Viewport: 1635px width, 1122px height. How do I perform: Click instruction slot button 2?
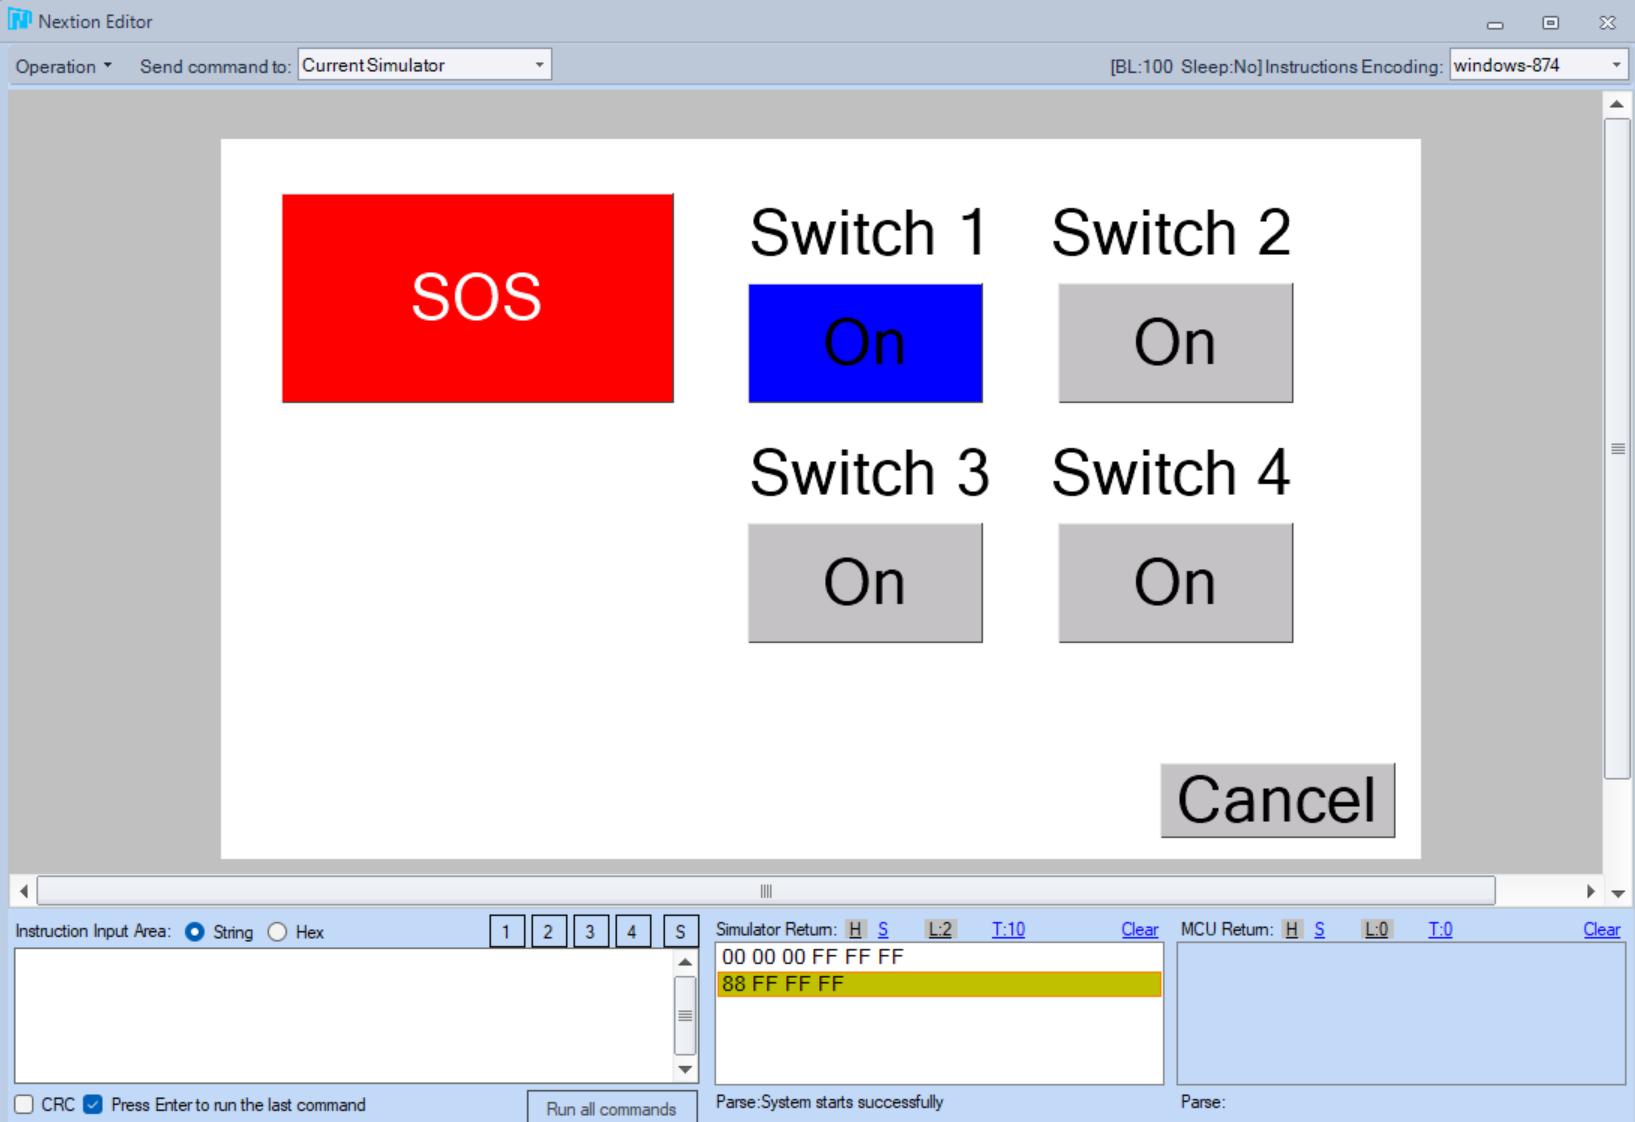548,932
